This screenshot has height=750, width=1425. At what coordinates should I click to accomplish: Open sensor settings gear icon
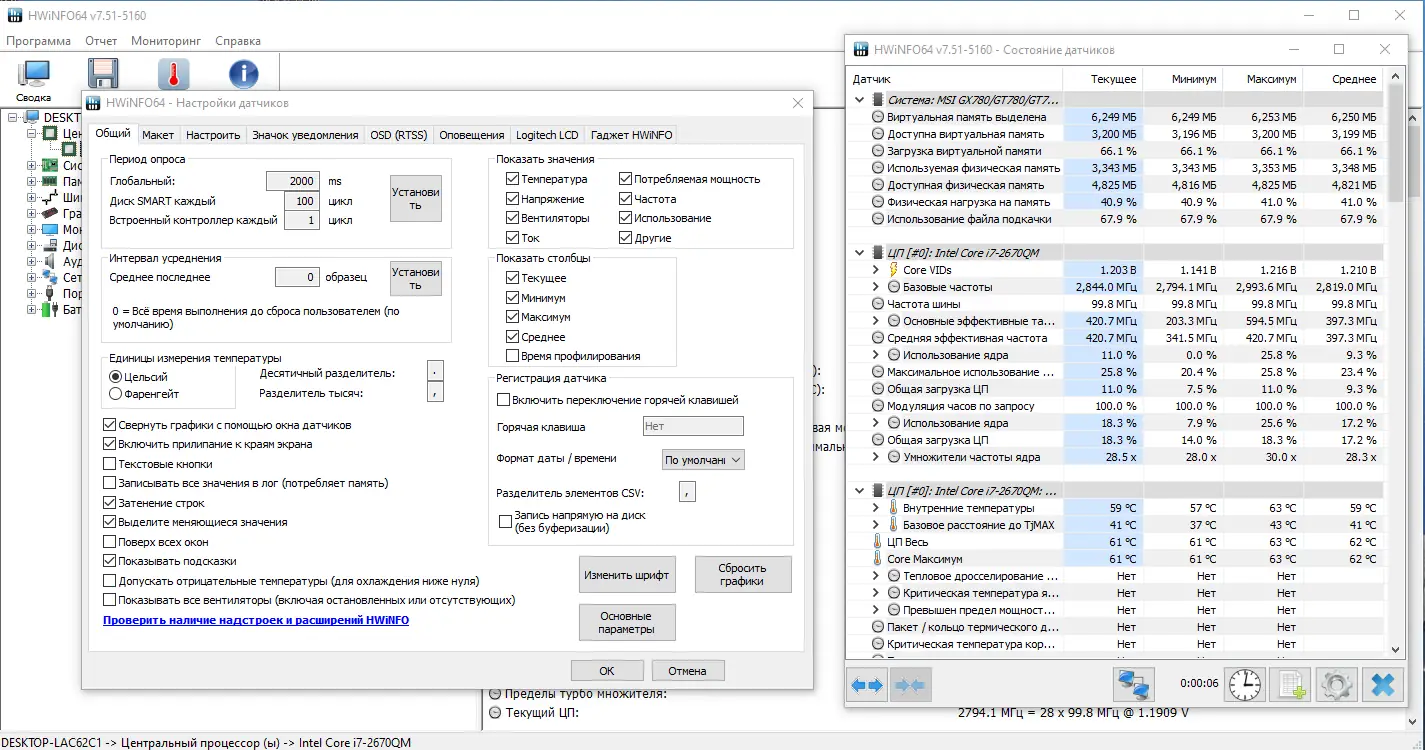pyautogui.click(x=1336, y=685)
